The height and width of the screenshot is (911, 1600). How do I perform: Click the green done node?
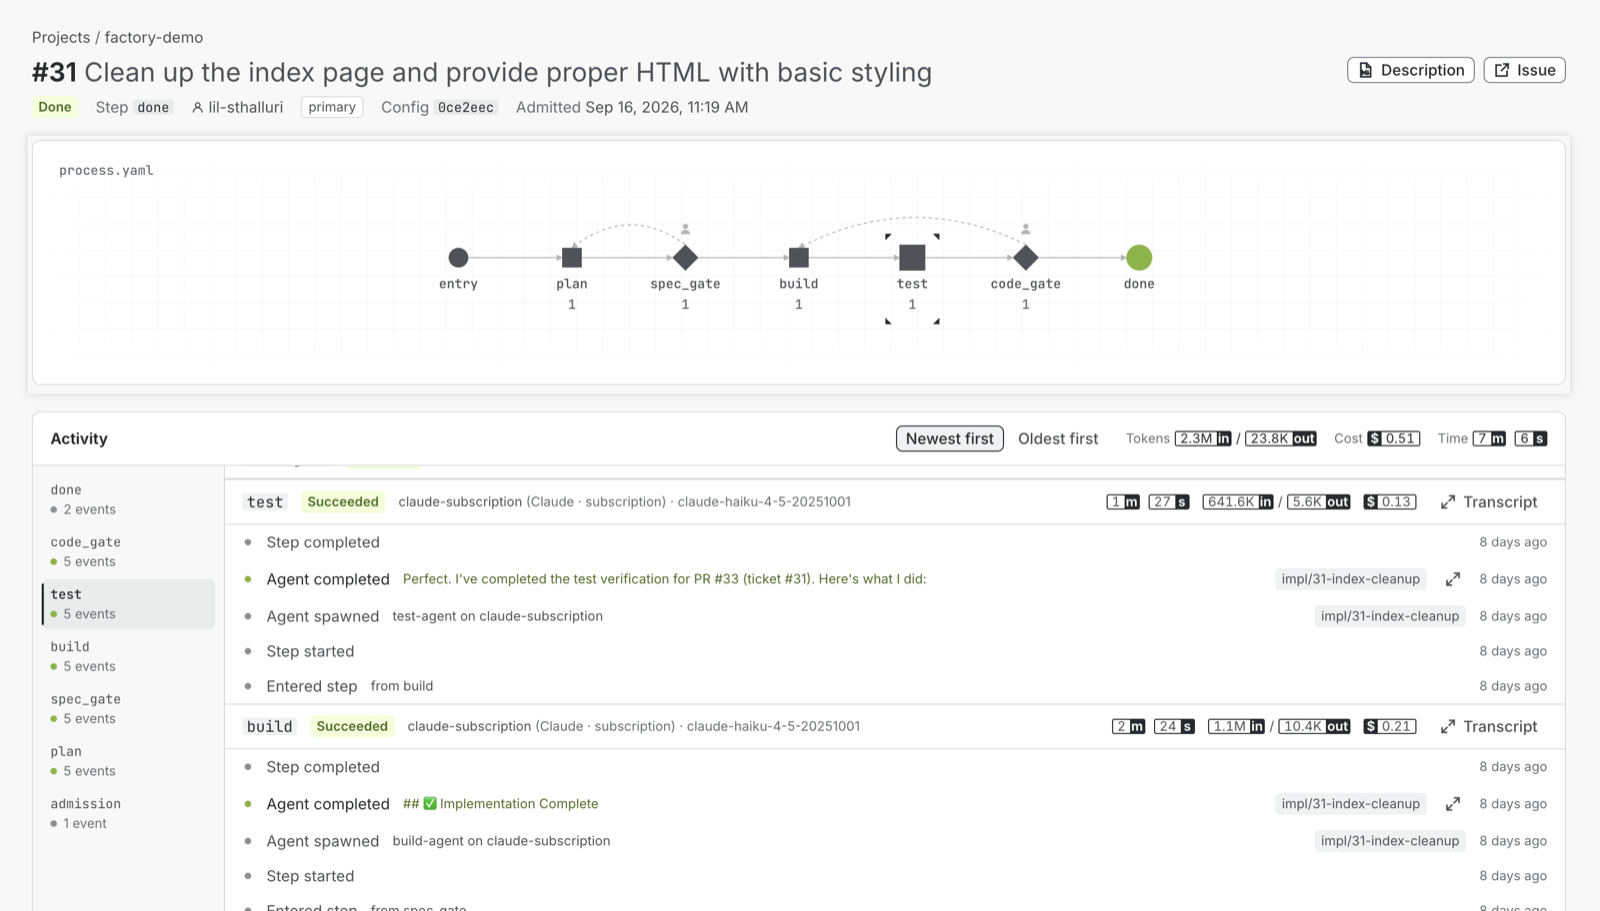tap(1139, 258)
